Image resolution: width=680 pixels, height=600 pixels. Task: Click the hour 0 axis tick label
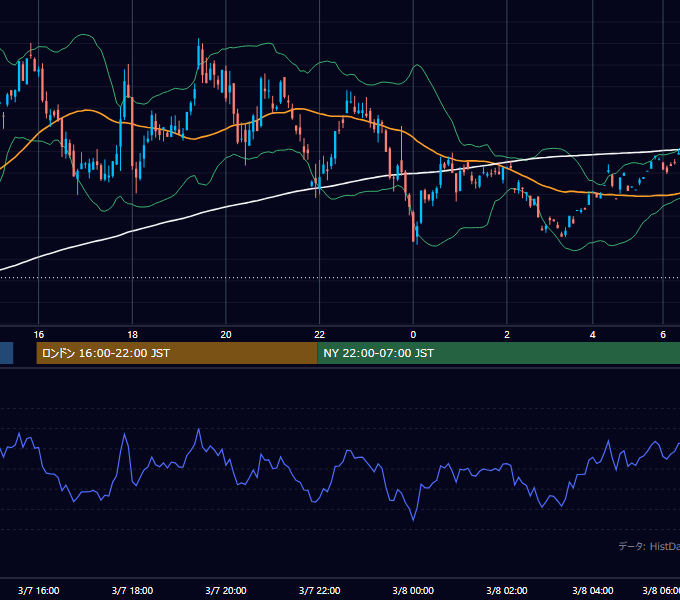[413, 335]
